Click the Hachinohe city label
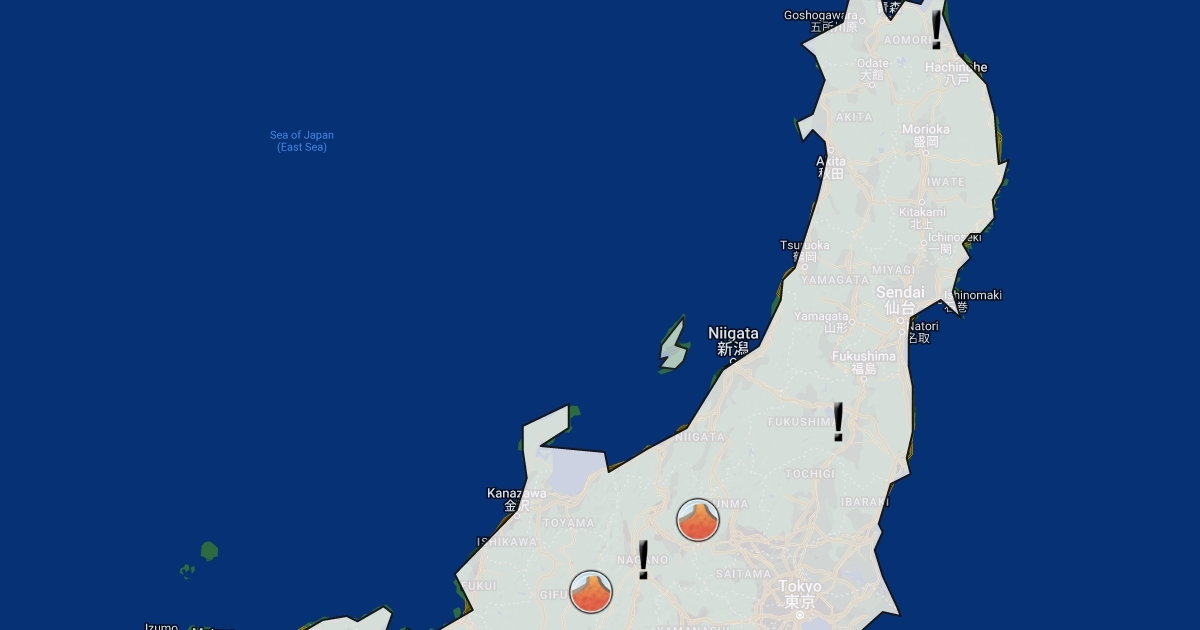 pyautogui.click(x=956, y=68)
